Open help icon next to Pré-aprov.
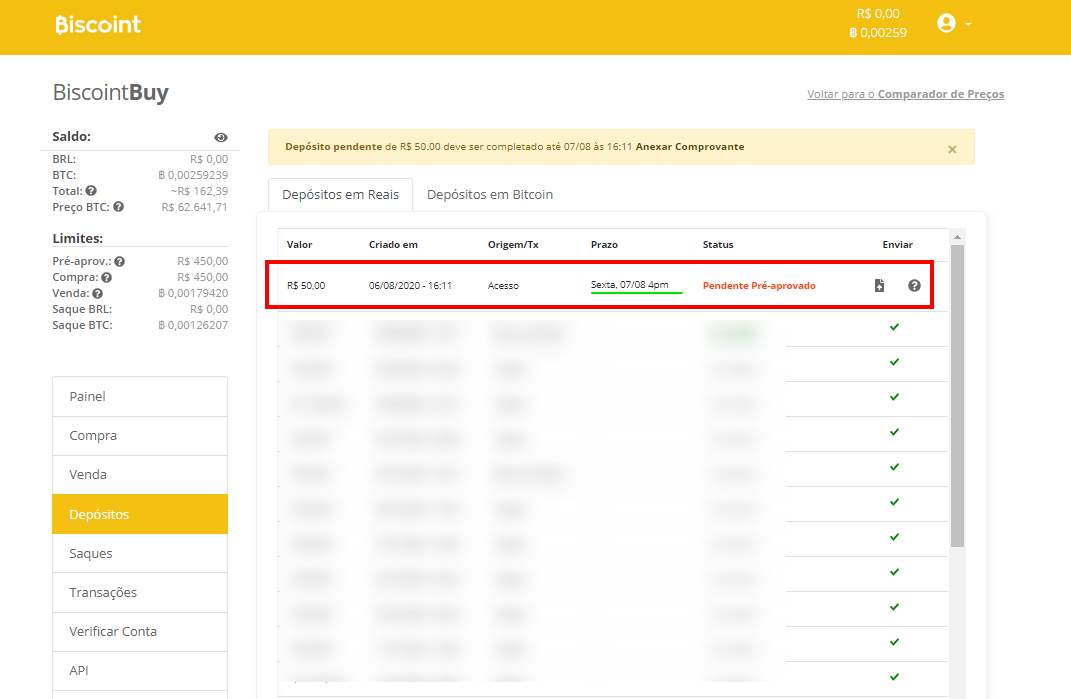The width and height of the screenshot is (1071, 699). 120,262
